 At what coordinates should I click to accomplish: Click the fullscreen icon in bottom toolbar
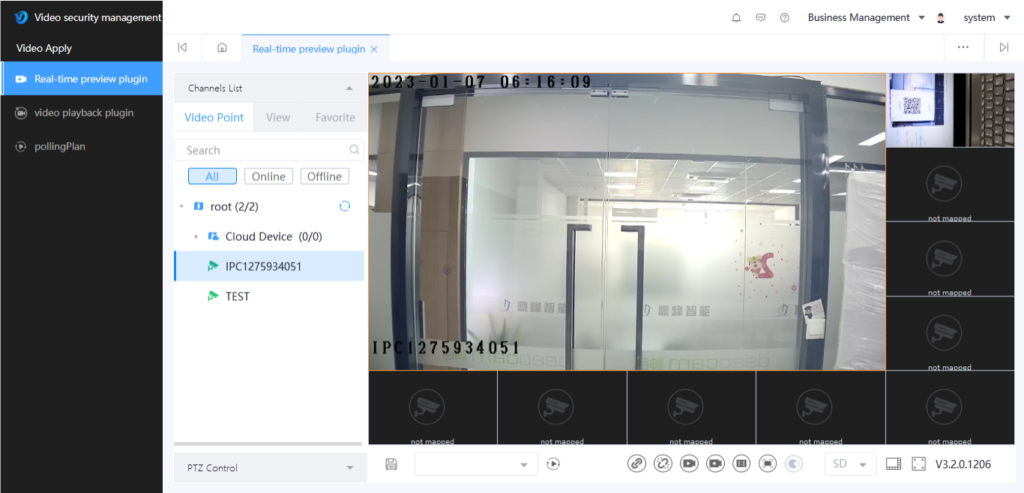point(917,464)
